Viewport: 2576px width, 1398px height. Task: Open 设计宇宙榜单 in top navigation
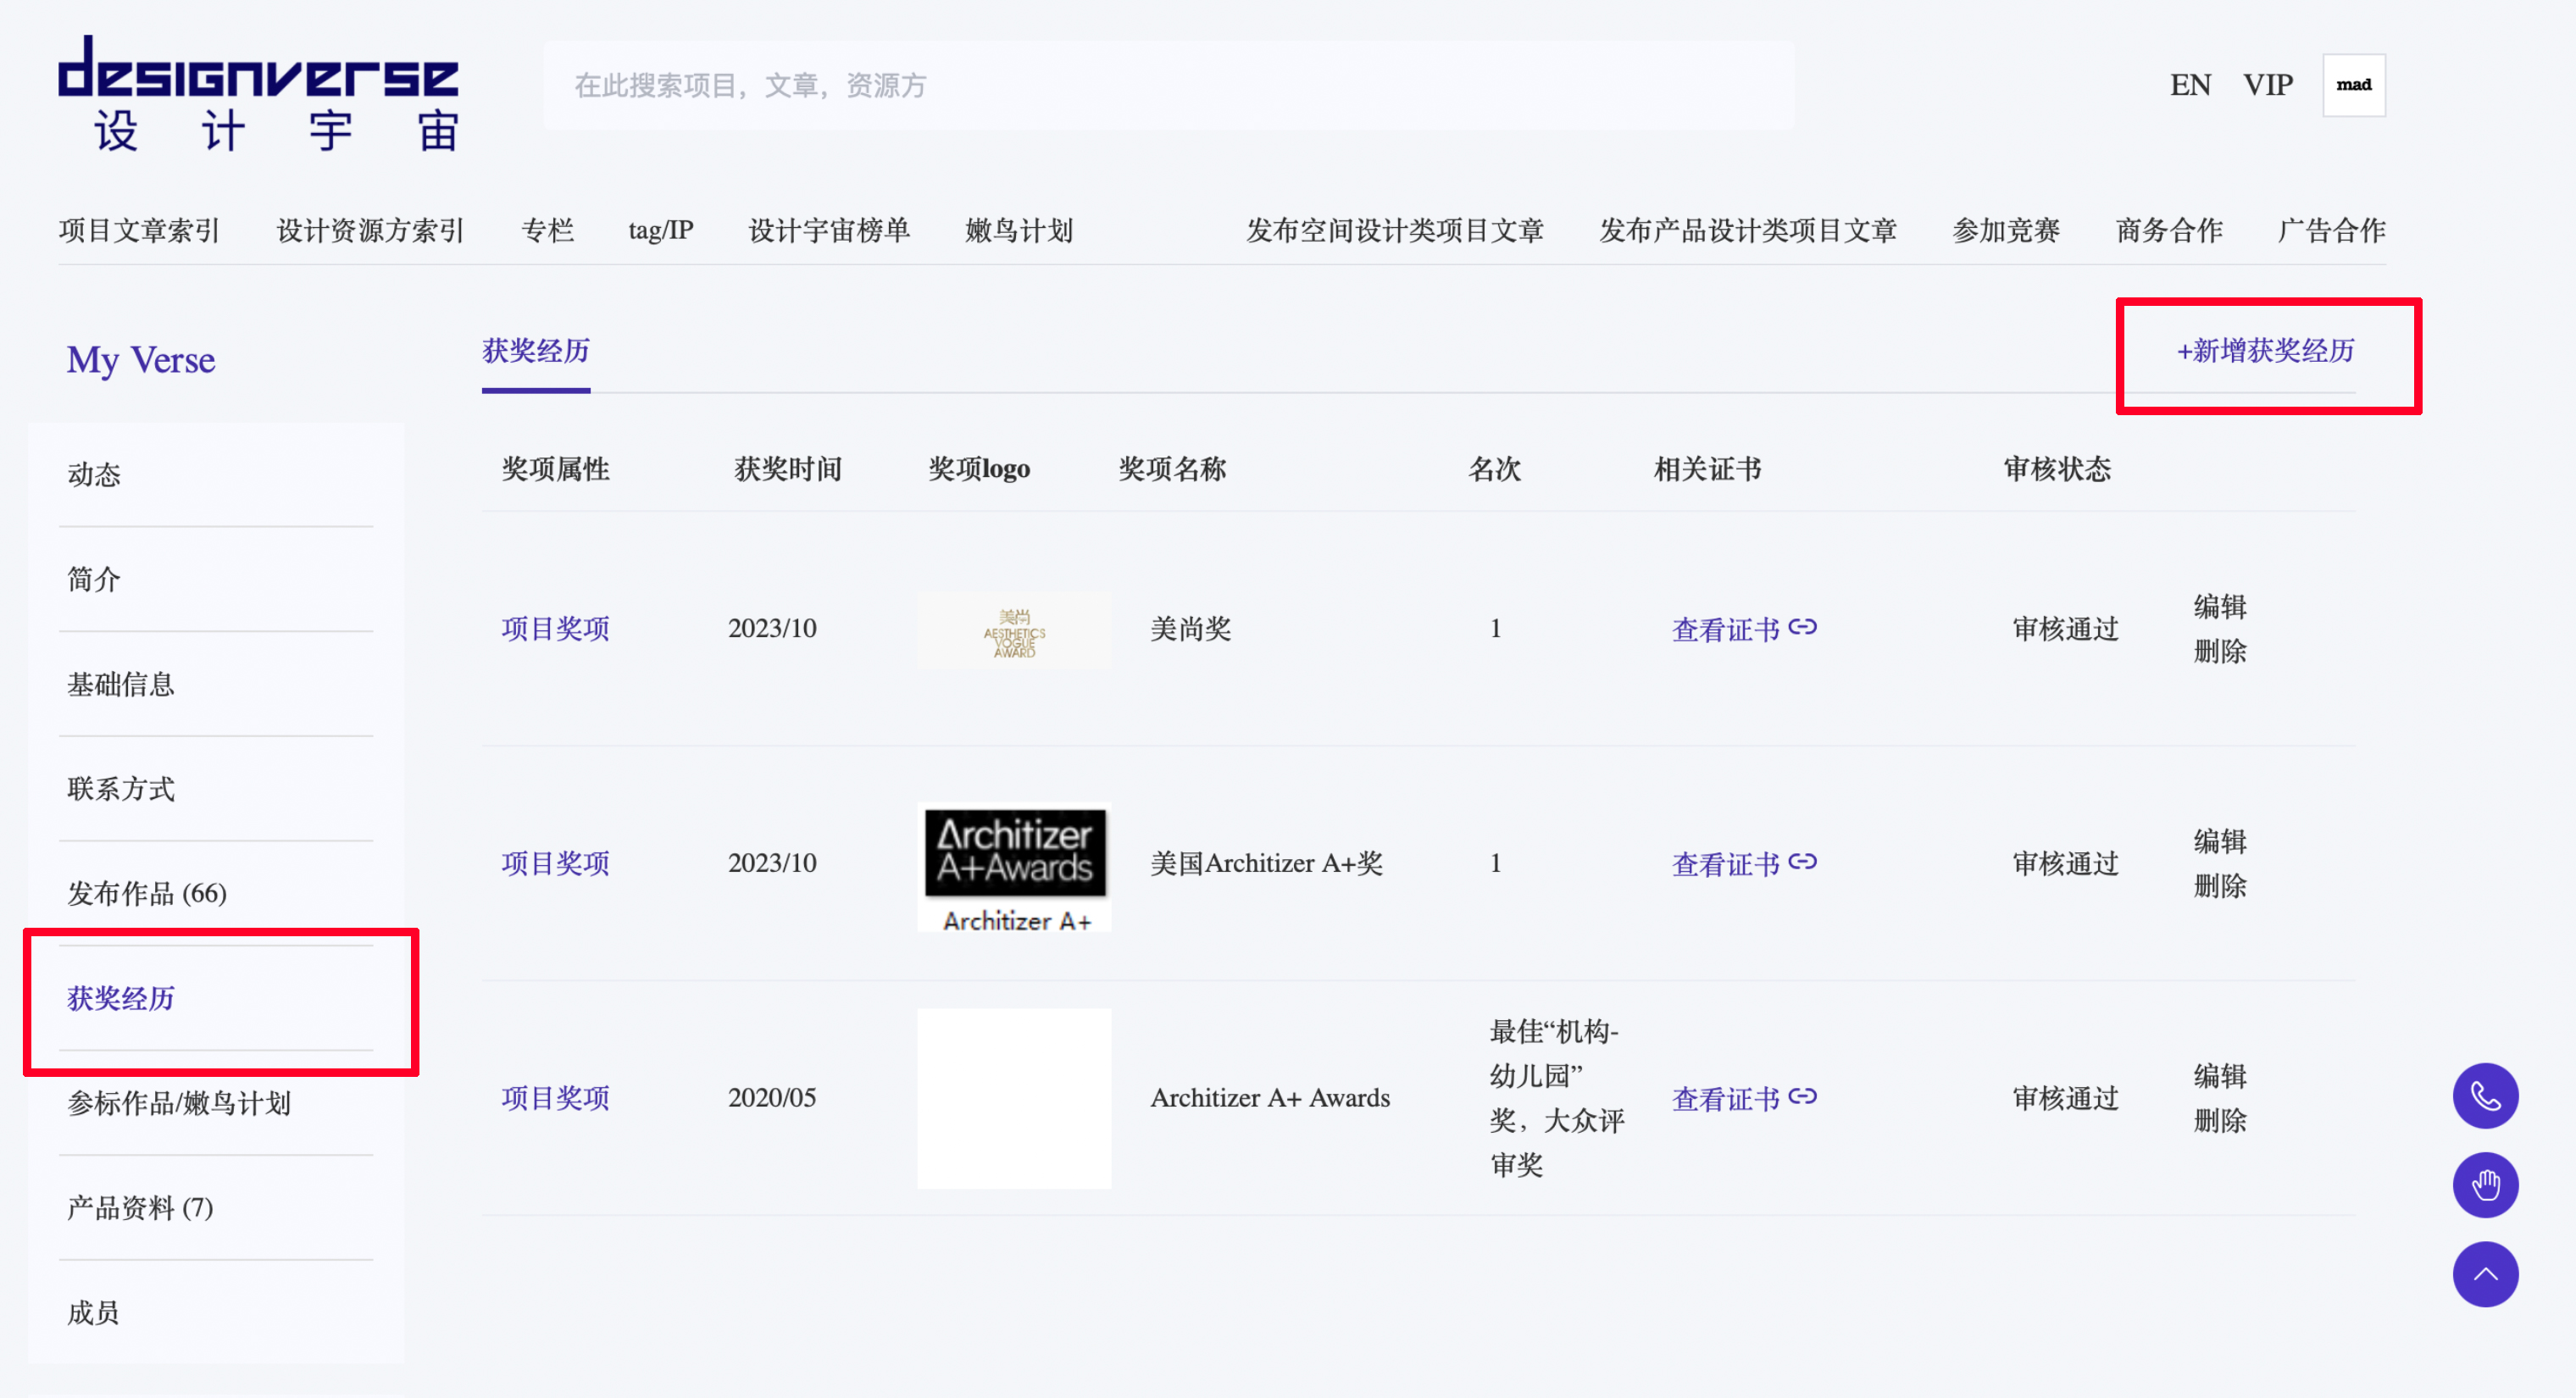(829, 231)
